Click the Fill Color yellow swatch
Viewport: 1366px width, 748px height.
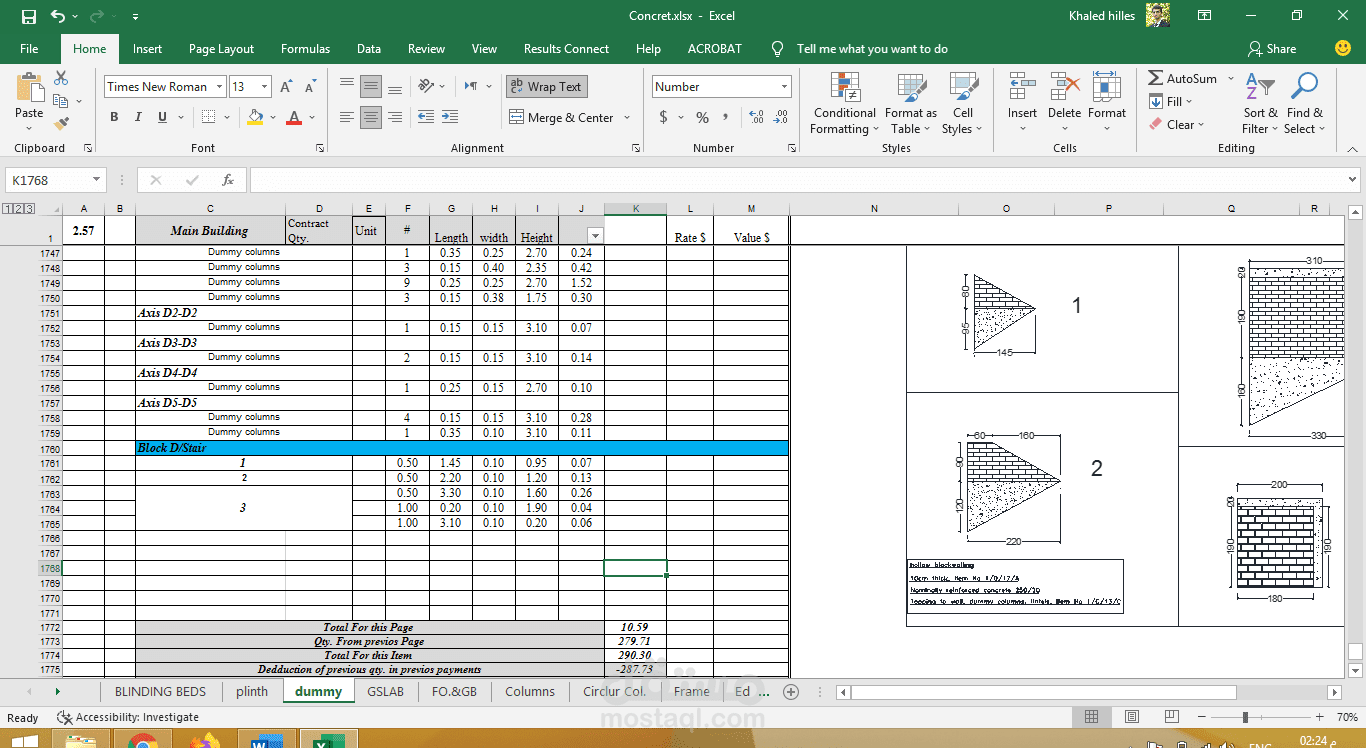255,117
